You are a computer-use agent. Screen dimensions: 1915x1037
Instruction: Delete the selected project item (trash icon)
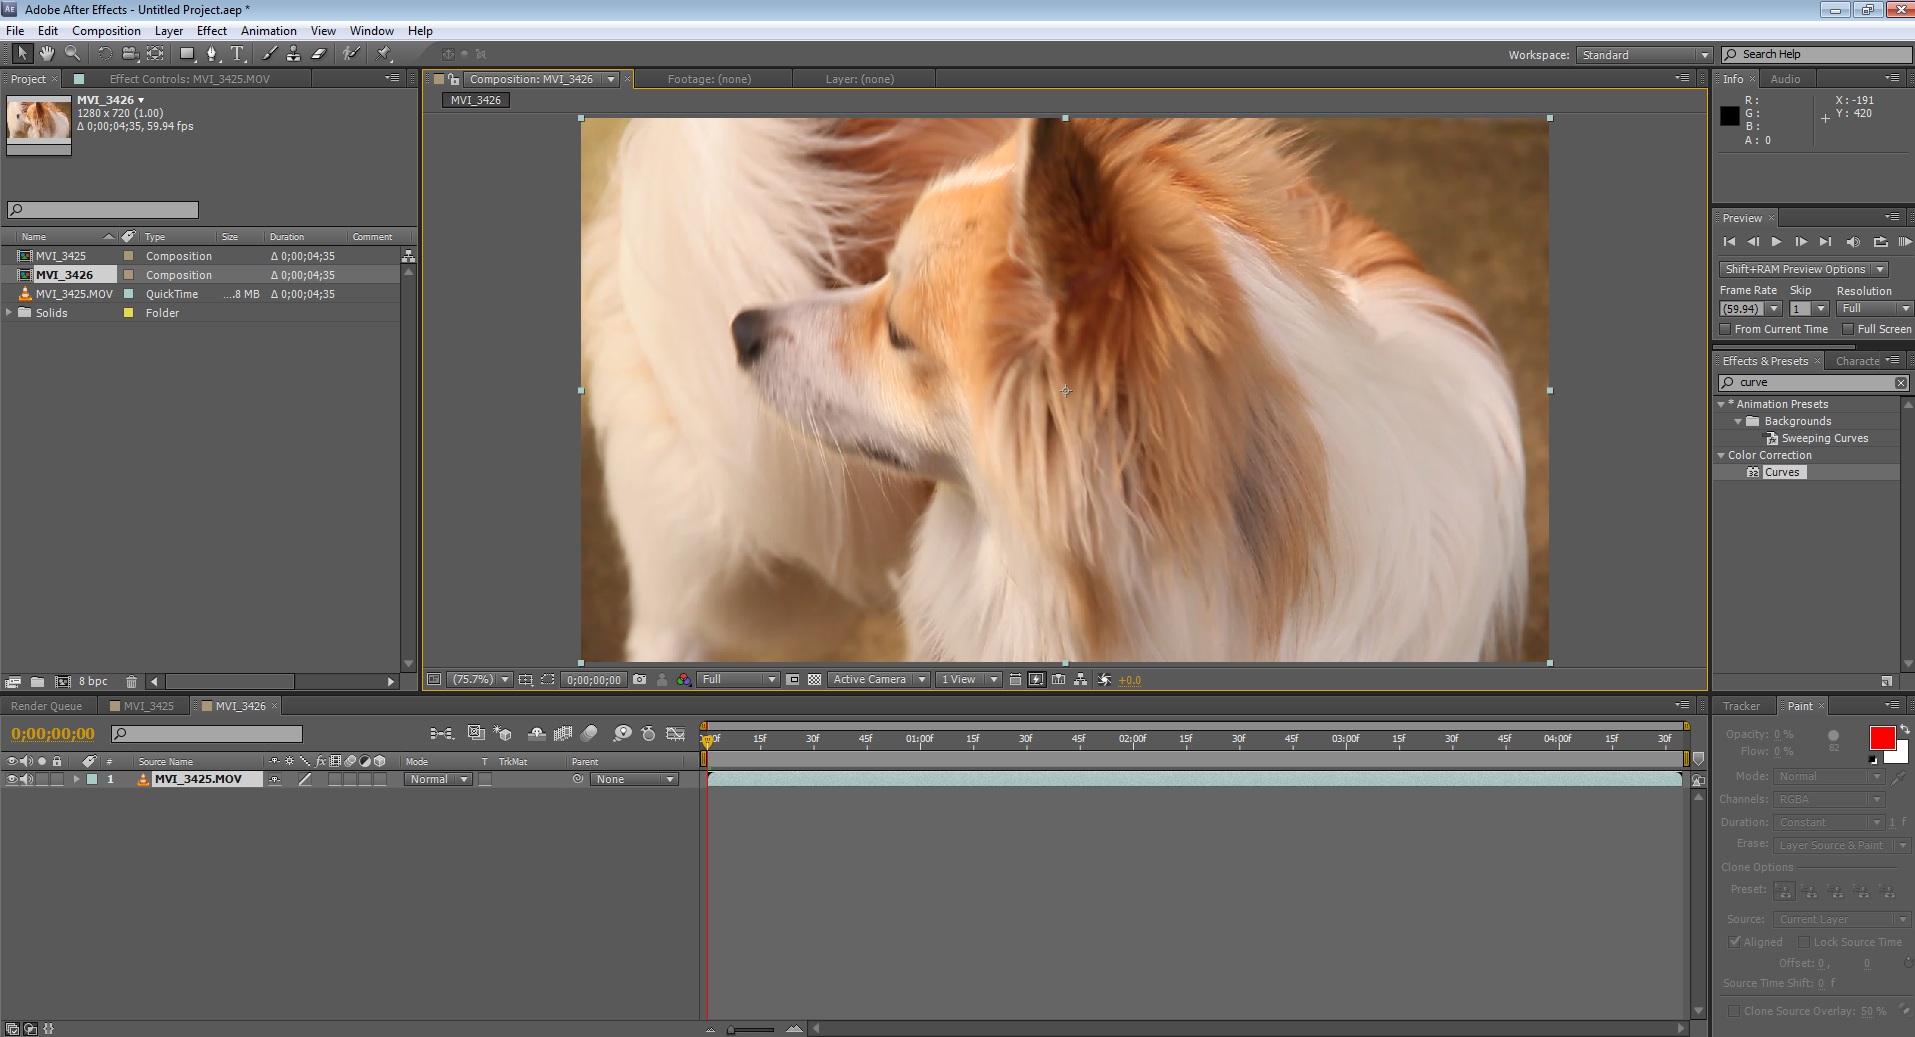click(x=131, y=682)
